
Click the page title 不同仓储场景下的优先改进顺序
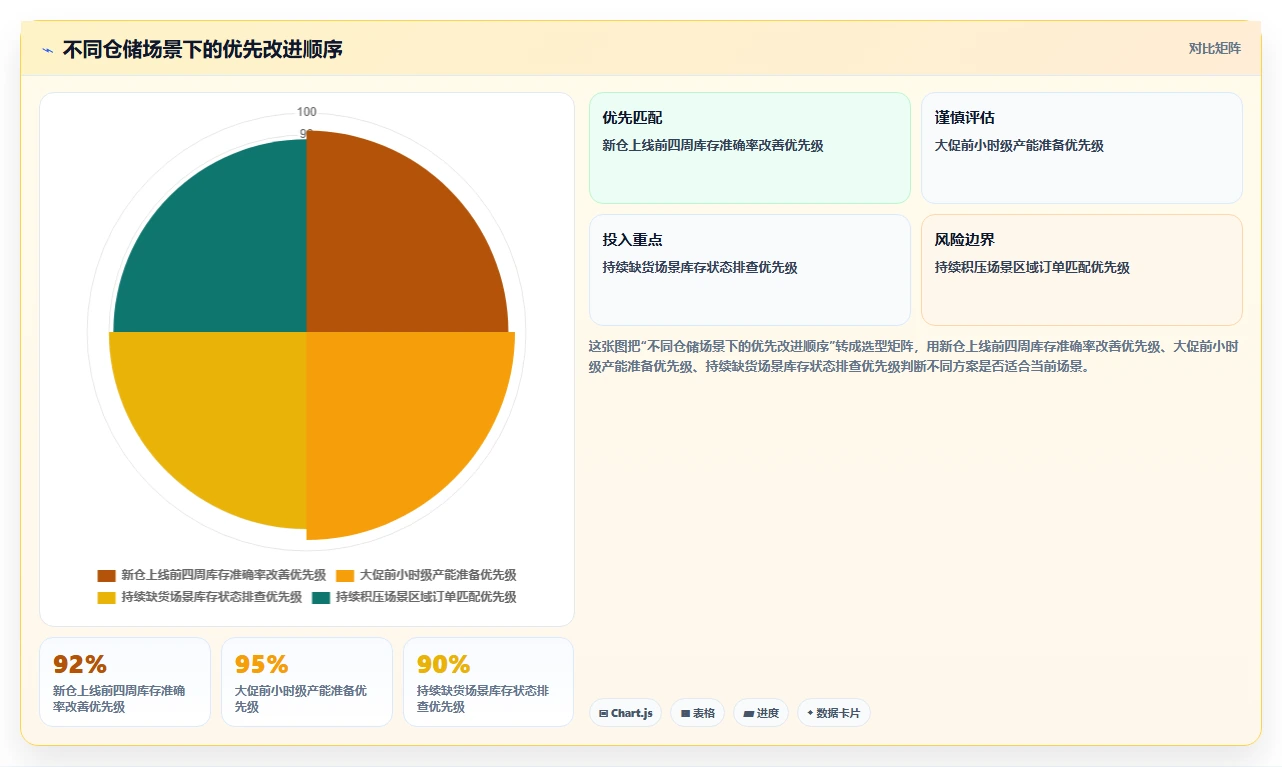pos(203,49)
